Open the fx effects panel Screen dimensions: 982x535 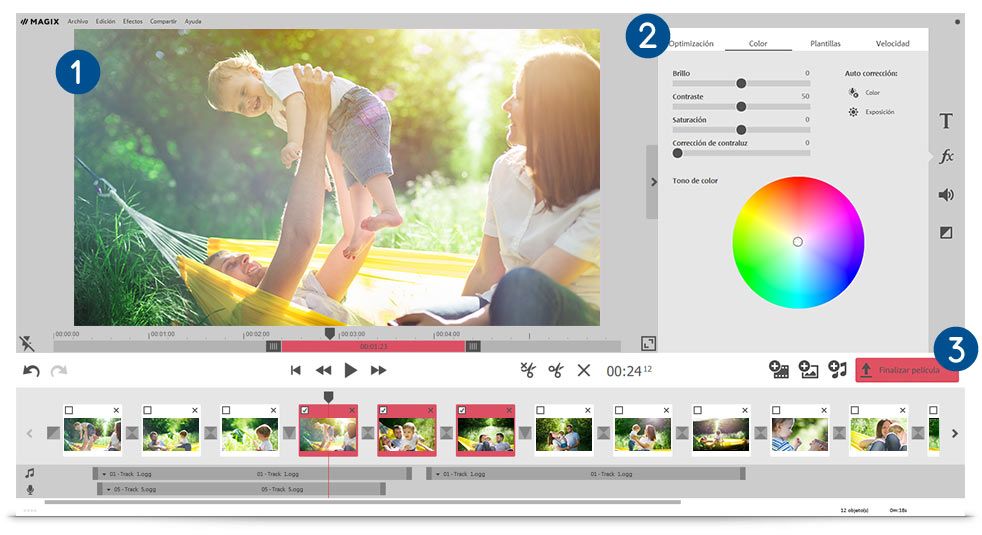[x=946, y=156]
